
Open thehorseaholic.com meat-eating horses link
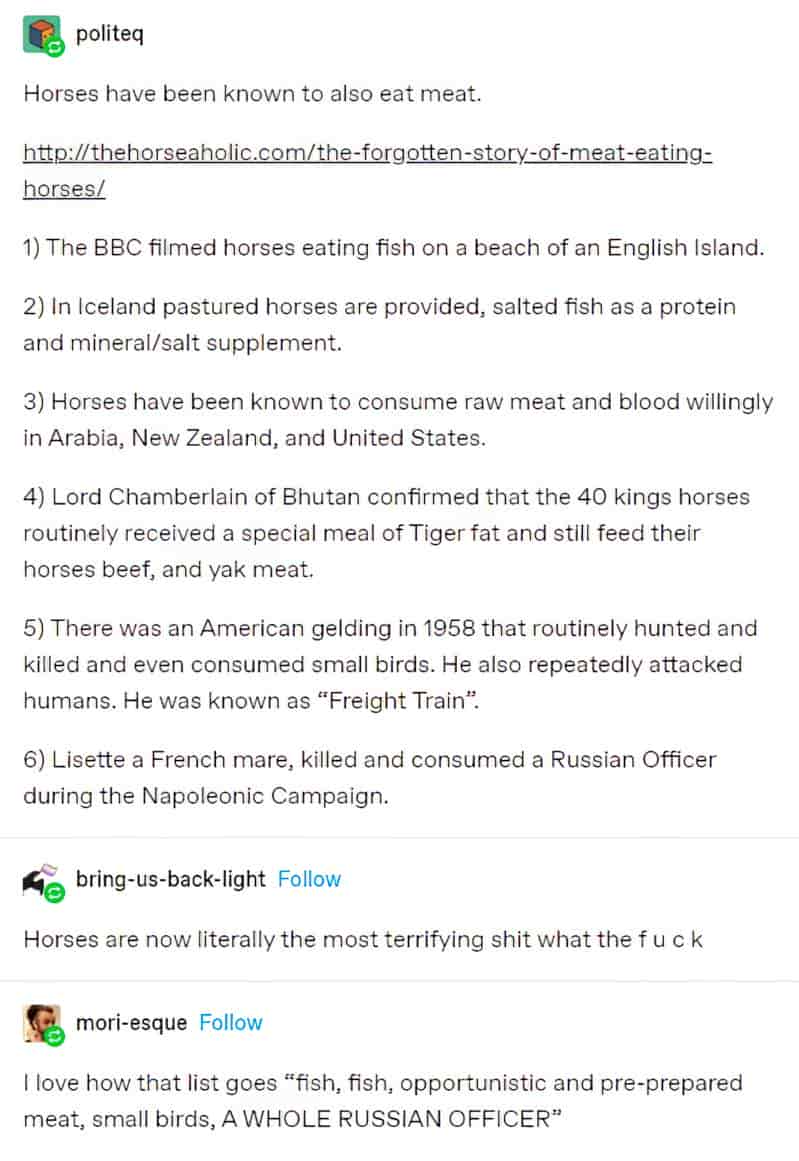367,170
